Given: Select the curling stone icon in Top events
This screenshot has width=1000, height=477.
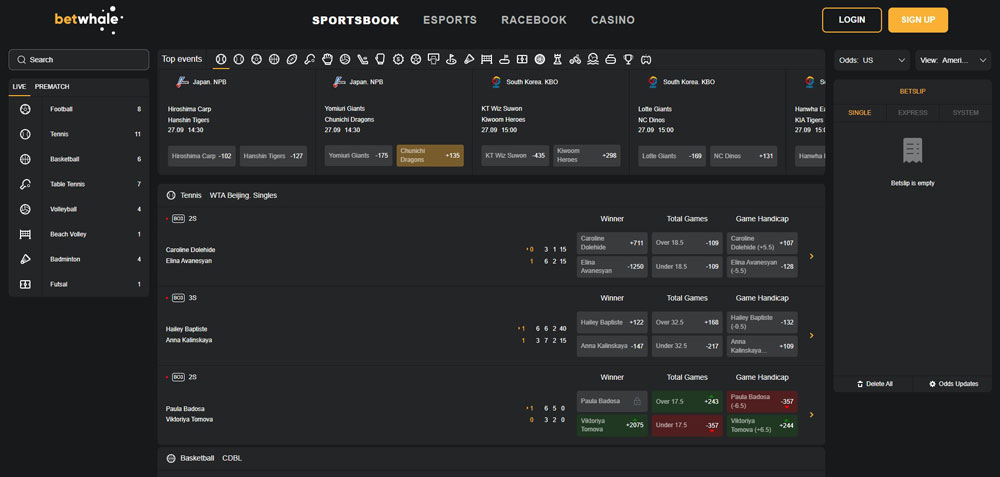Looking at the screenshot, I should (x=610, y=59).
